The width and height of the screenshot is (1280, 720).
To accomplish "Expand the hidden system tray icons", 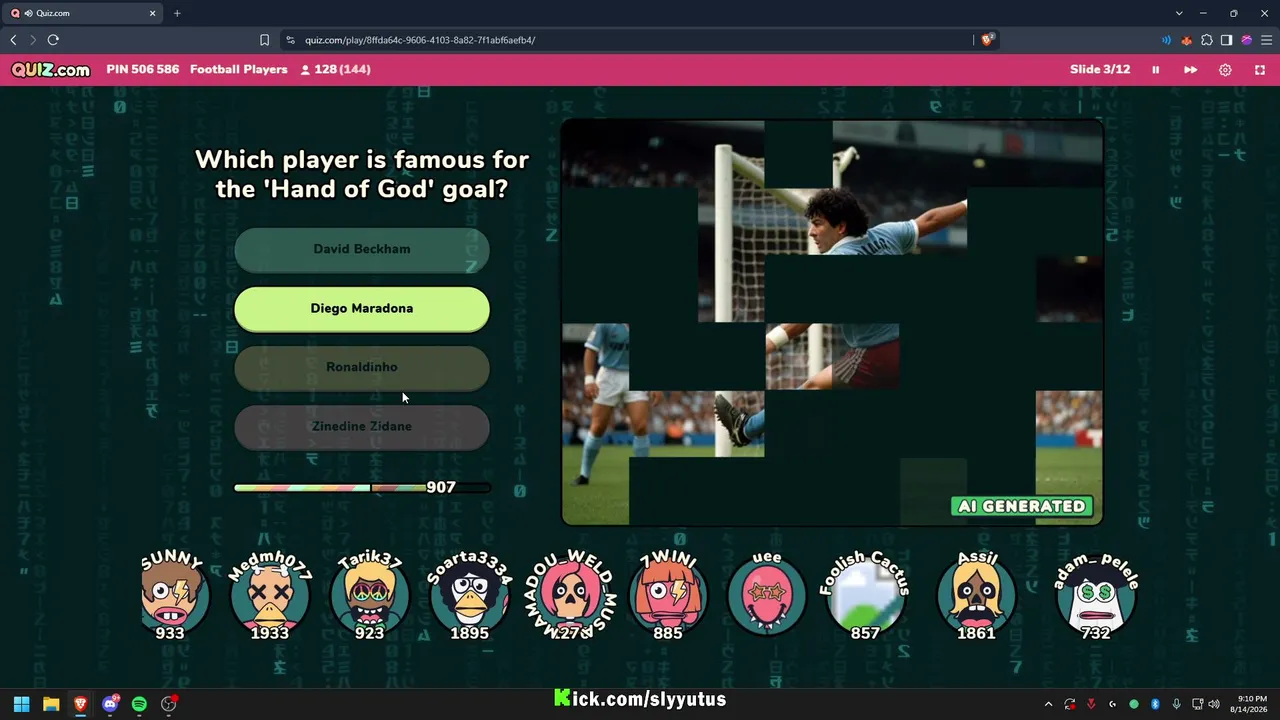I will click(1048, 704).
